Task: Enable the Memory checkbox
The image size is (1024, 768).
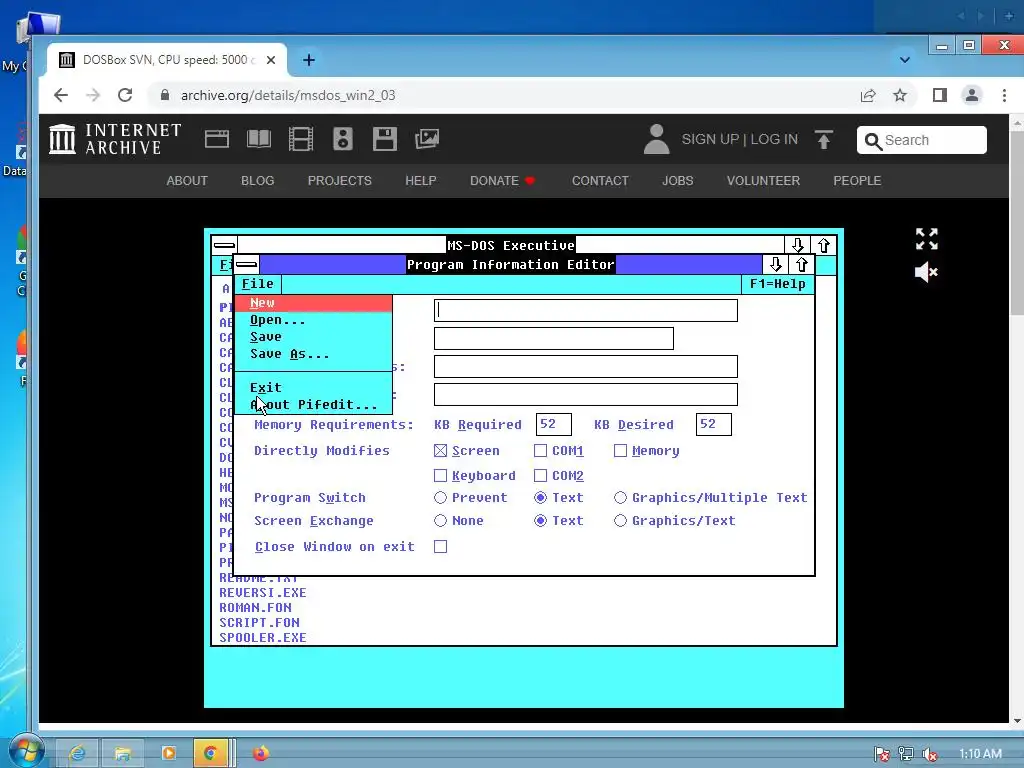Action: click(x=620, y=451)
